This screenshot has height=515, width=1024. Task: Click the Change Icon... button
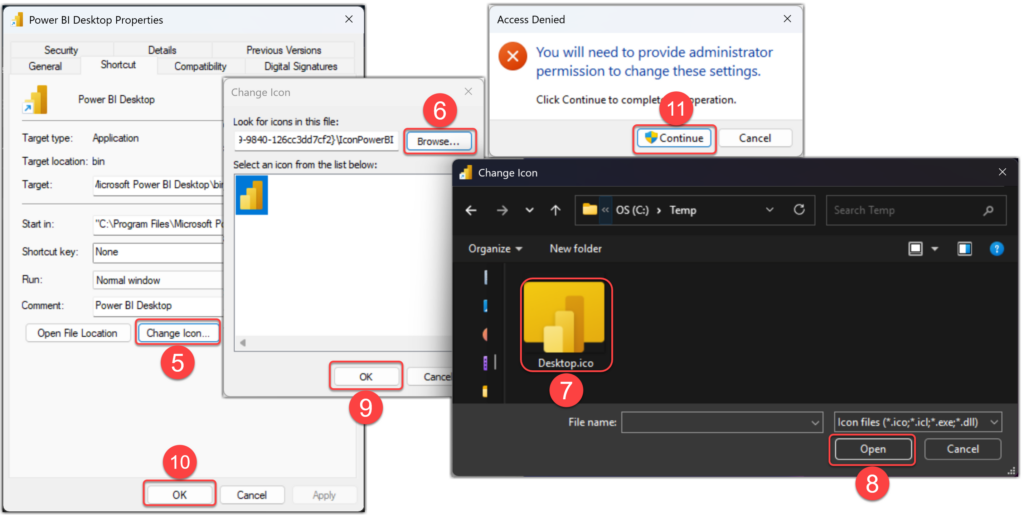click(x=178, y=333)
